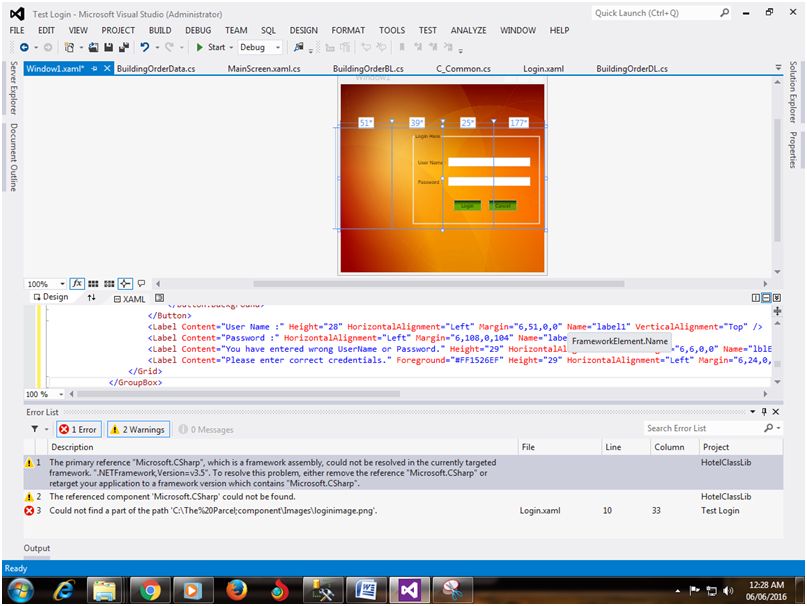Click the Navigate Backward icon
This screenshot has width=807, height=606.
point(24,47)
